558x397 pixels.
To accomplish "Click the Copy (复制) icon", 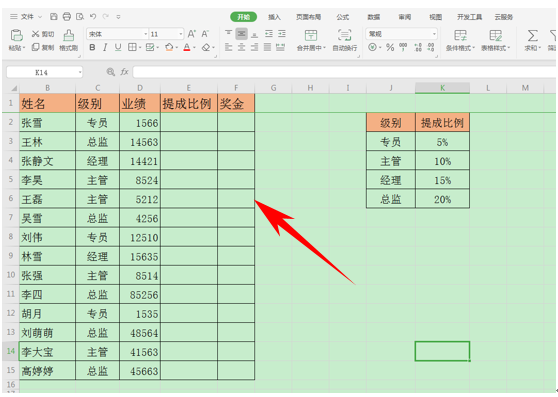I will tap(36, 47).
